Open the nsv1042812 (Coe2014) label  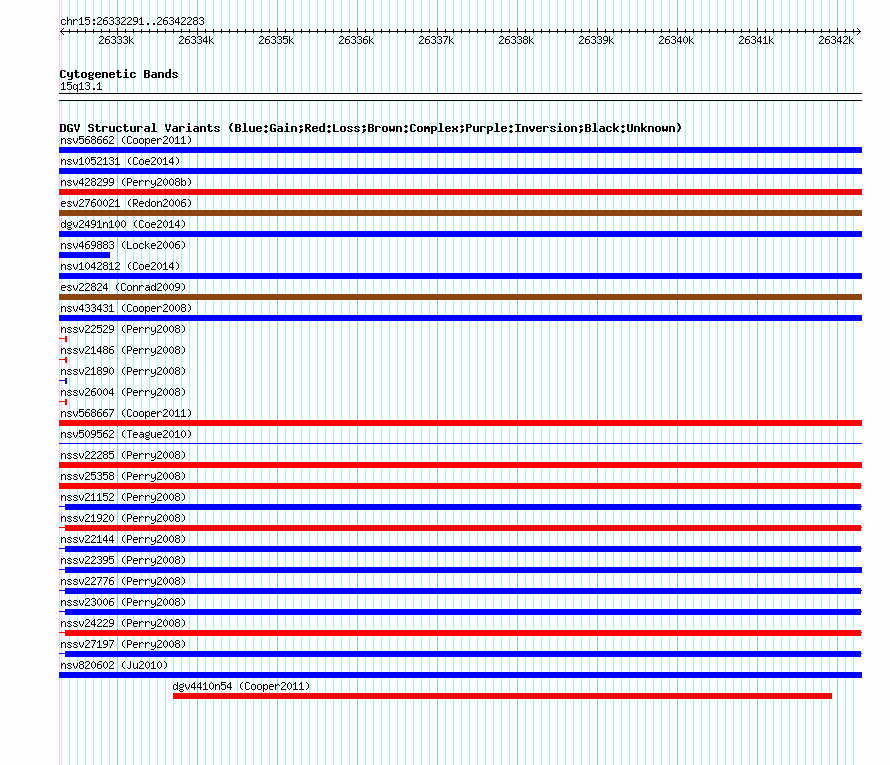pyautogui.click(x=120, y=266)
